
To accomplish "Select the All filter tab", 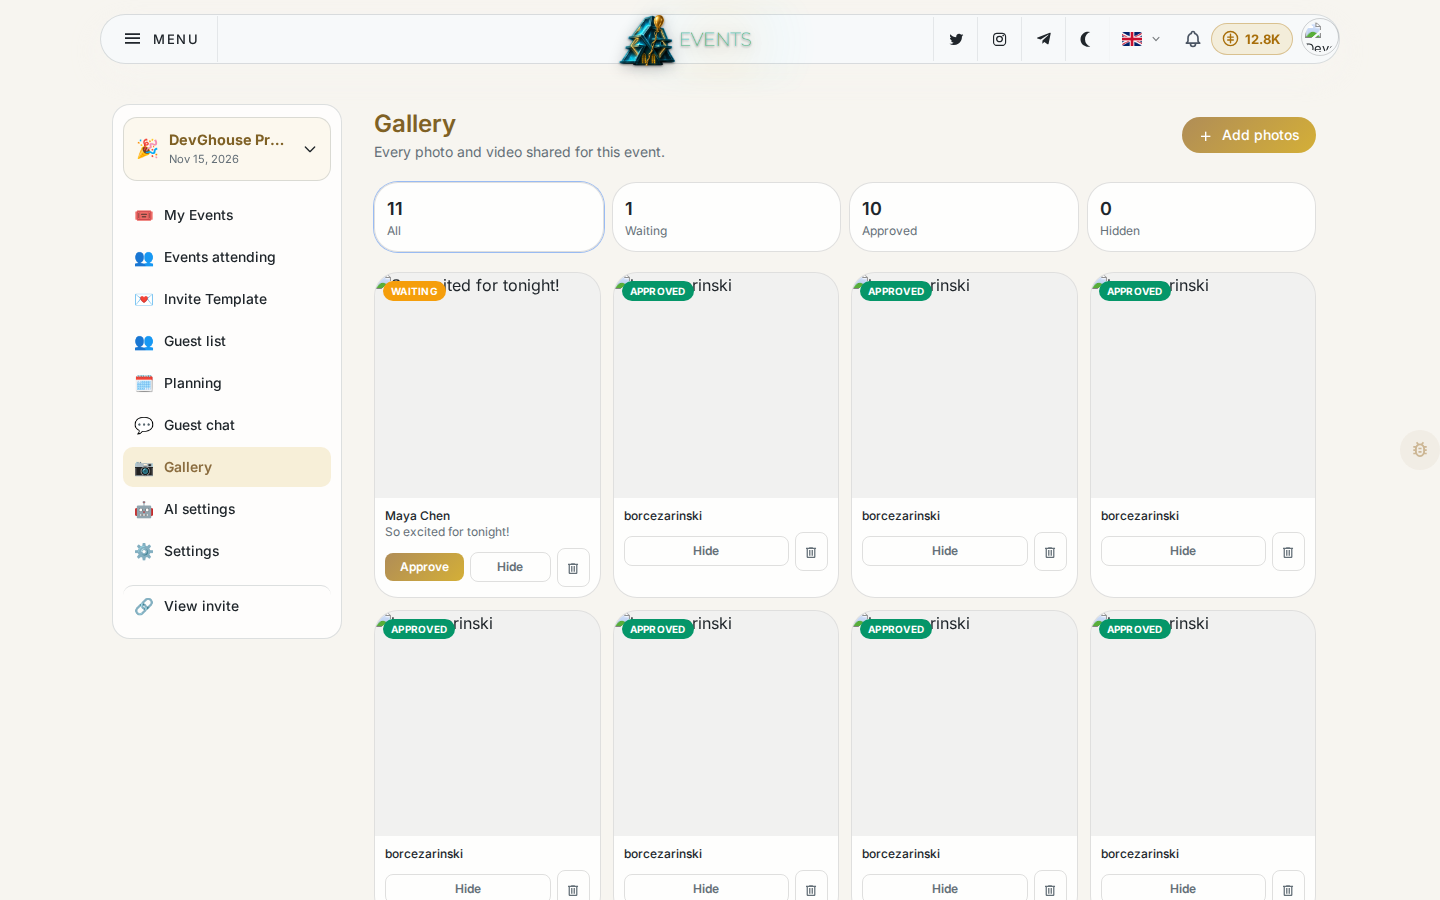I will (x=489, y=217).
